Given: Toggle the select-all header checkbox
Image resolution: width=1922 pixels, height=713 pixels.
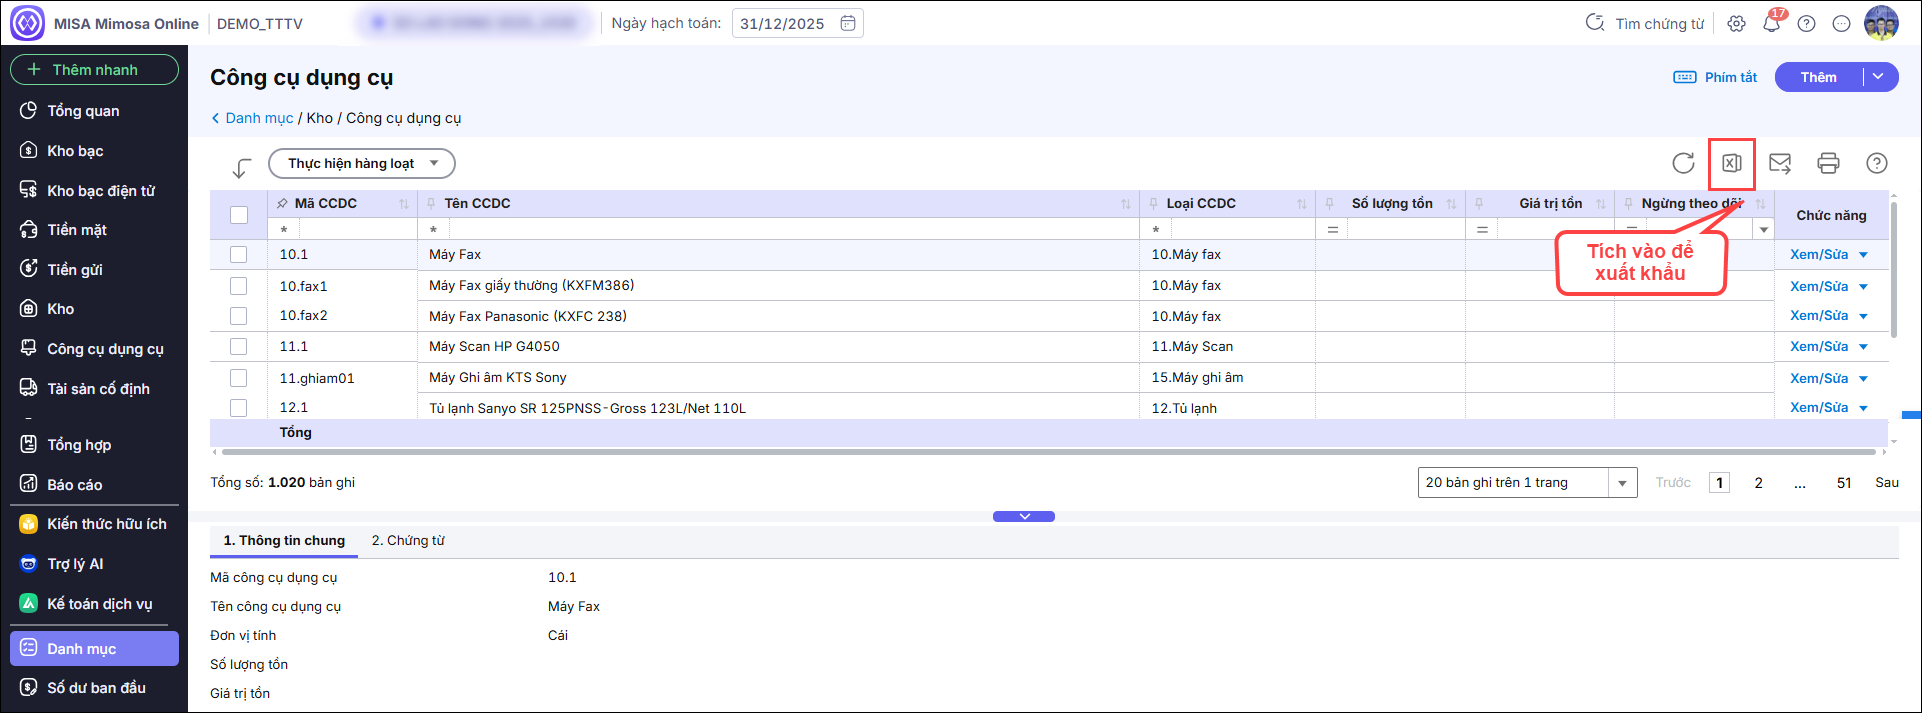Looking at the screenshot, I should 239,215.
